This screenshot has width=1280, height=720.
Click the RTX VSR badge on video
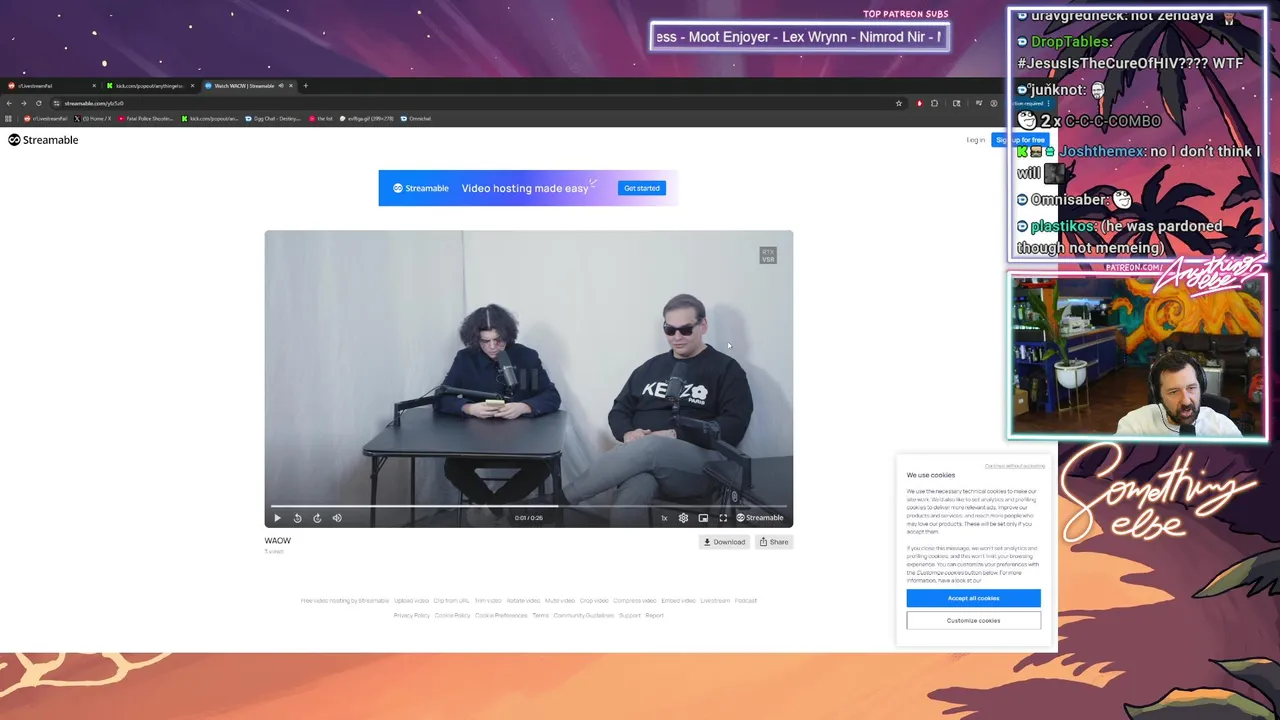tap(768, 256)
